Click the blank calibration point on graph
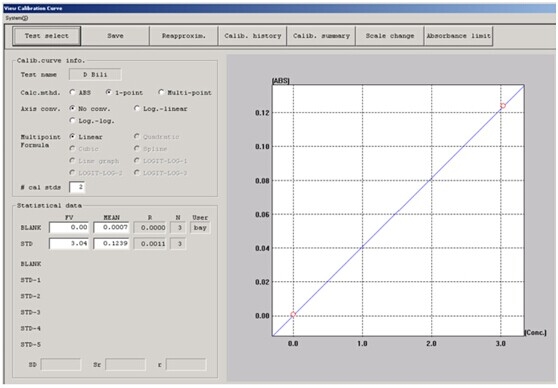 293,314
